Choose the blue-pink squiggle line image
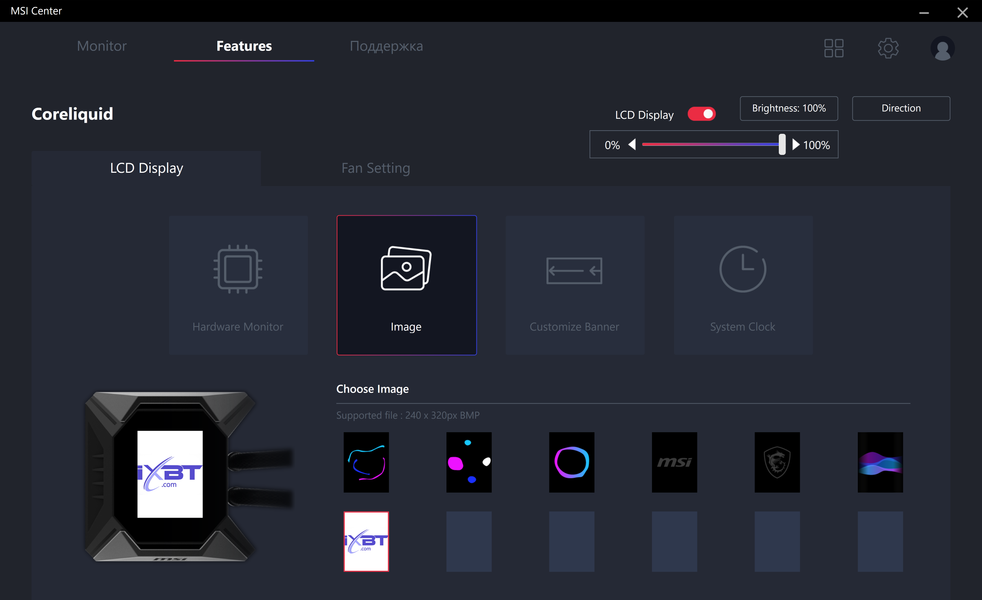This screenshot has width=982, height=600. tap(366, 462)
